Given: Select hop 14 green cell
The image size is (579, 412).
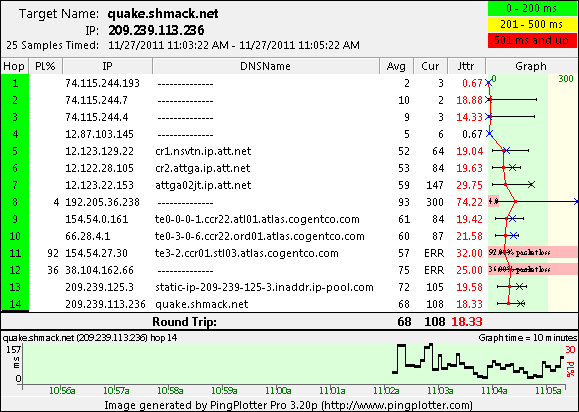Looking at the screenshot, I should click(15, 304).
